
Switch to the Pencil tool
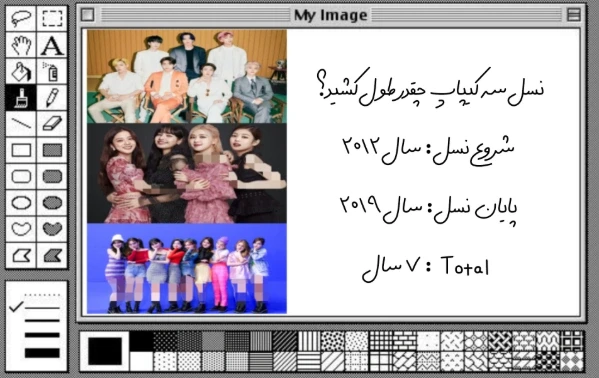[52, 97]
